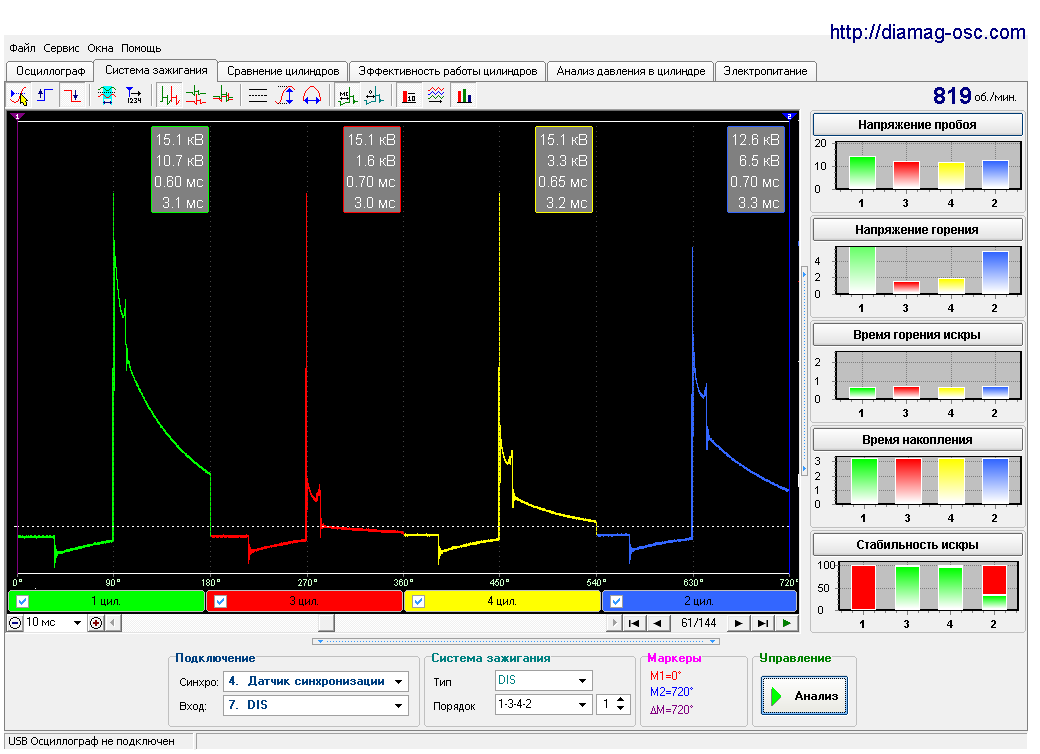Start playback with the green play arrow

click(787, 623)
